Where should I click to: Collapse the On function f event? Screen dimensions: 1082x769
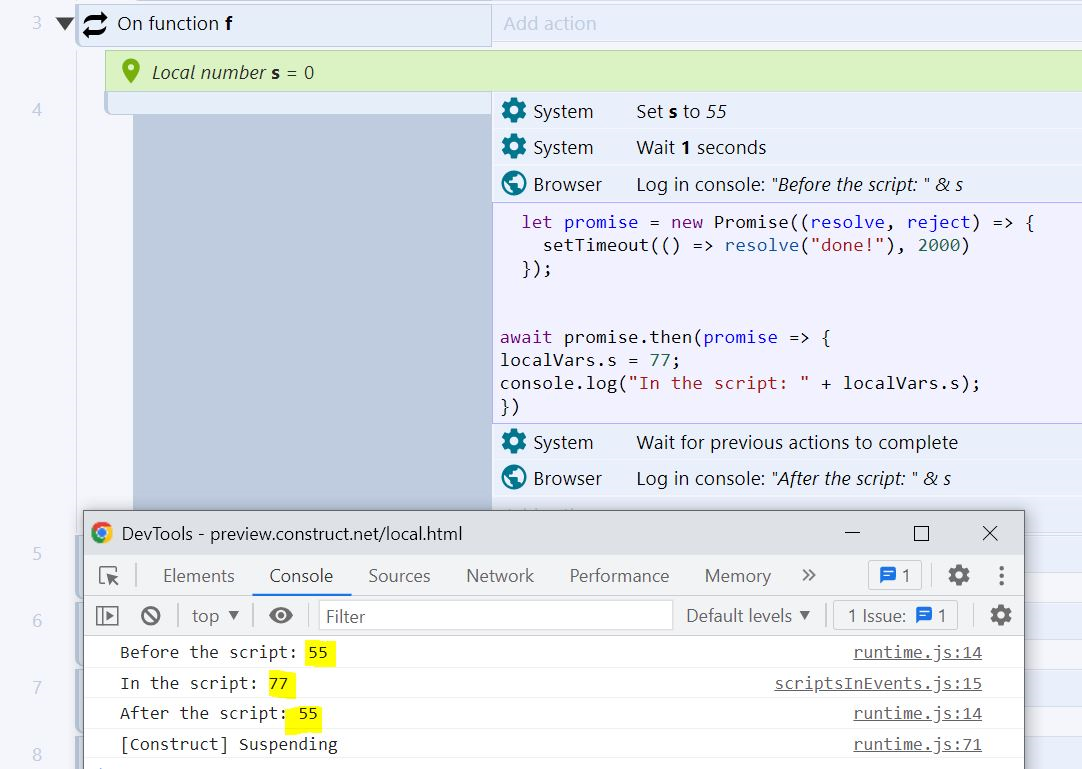pos(65,23)
